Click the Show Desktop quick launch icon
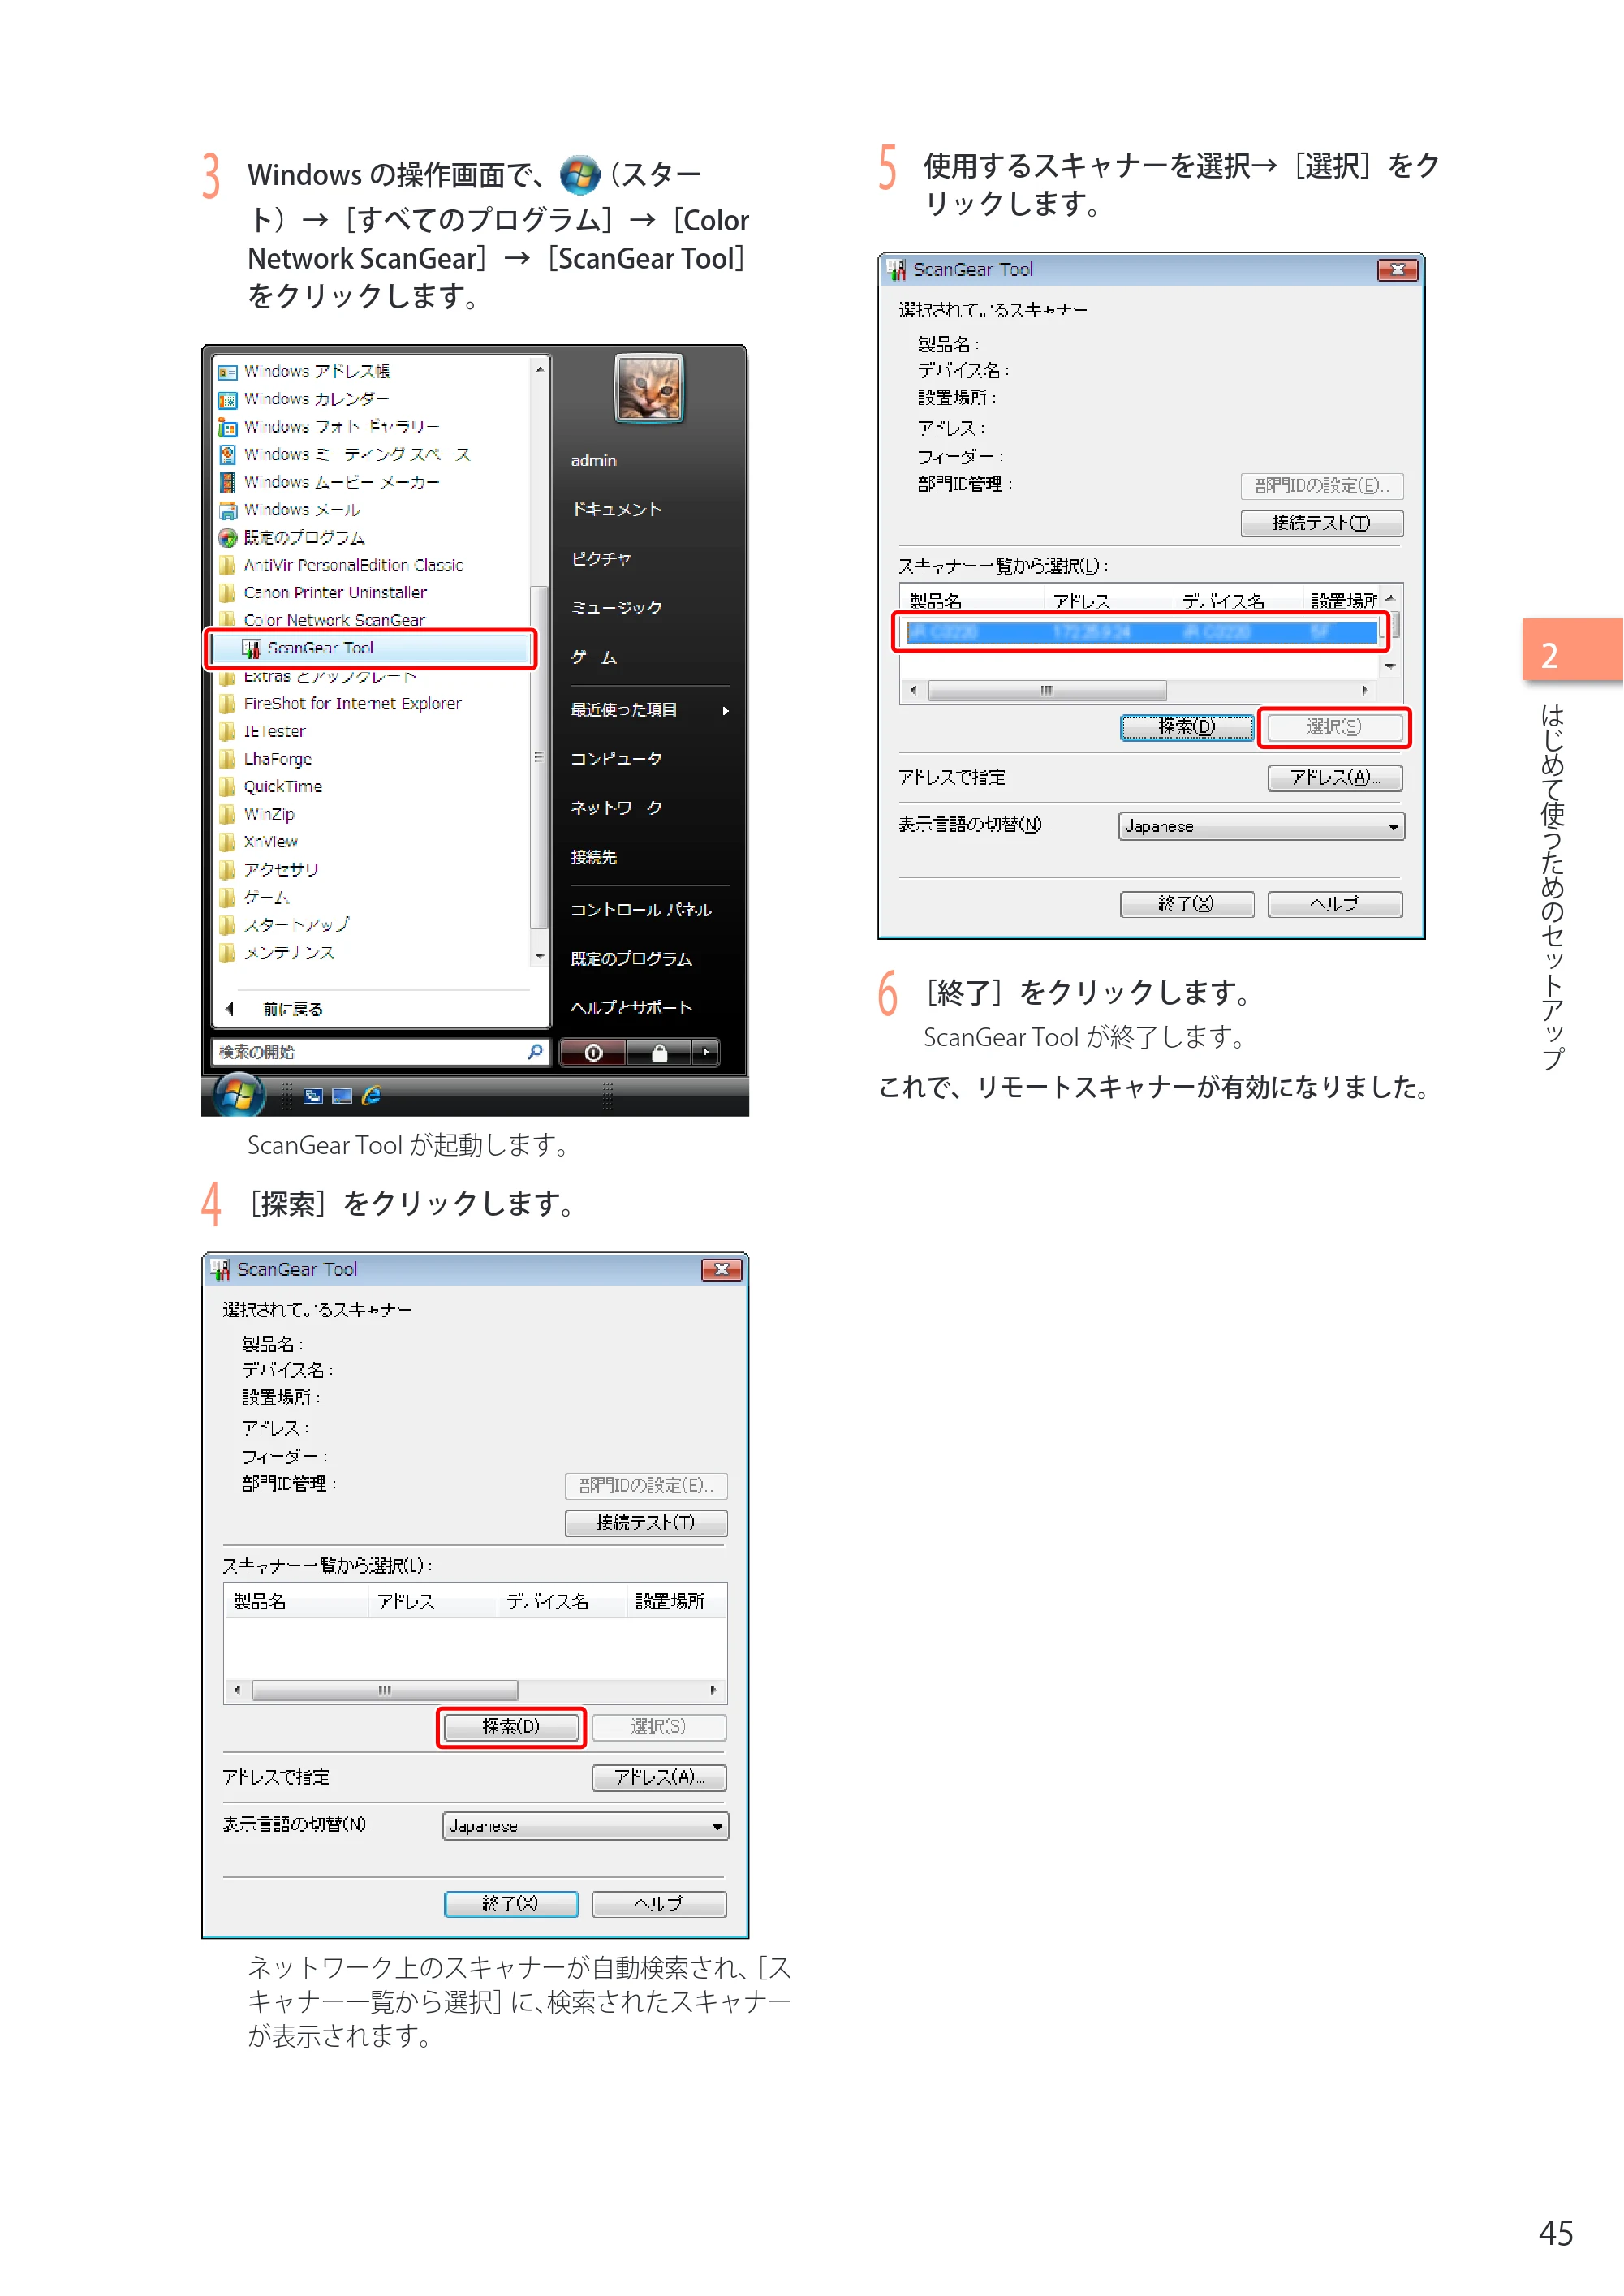Screen dimensions: 1624x2296 342,1096
